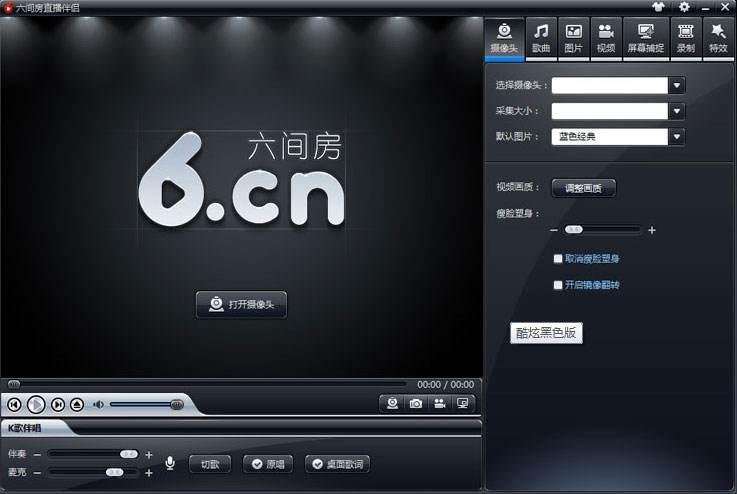This screenshot has width=737, height=494.
Task: Skip to next track
Action: 58,404
